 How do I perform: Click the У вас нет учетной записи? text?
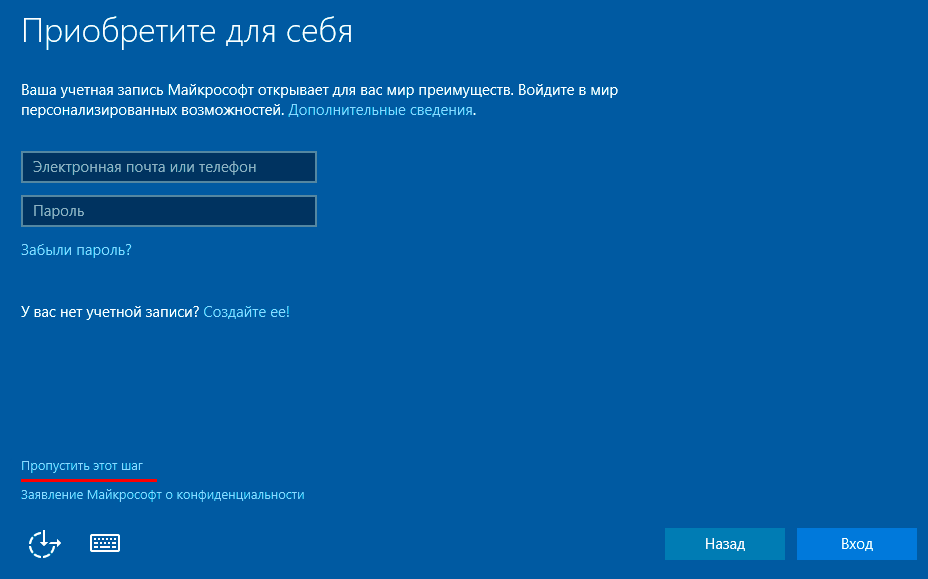tap(110, 312)
